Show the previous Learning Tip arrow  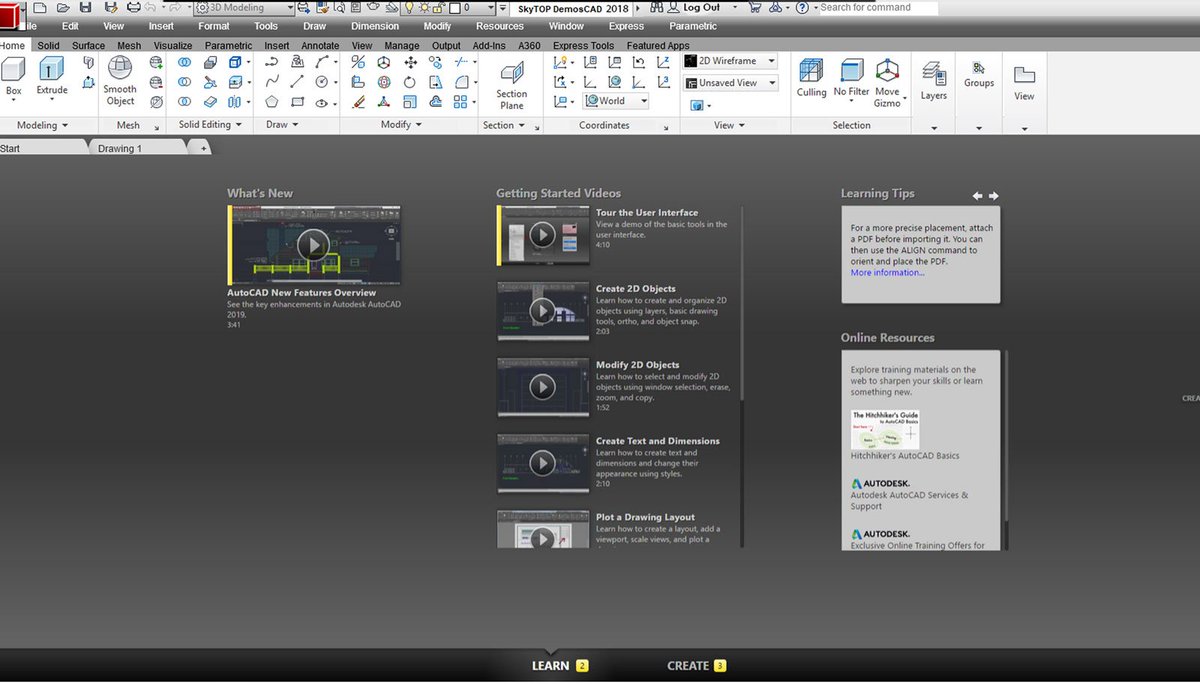click(x=978, y=196)
